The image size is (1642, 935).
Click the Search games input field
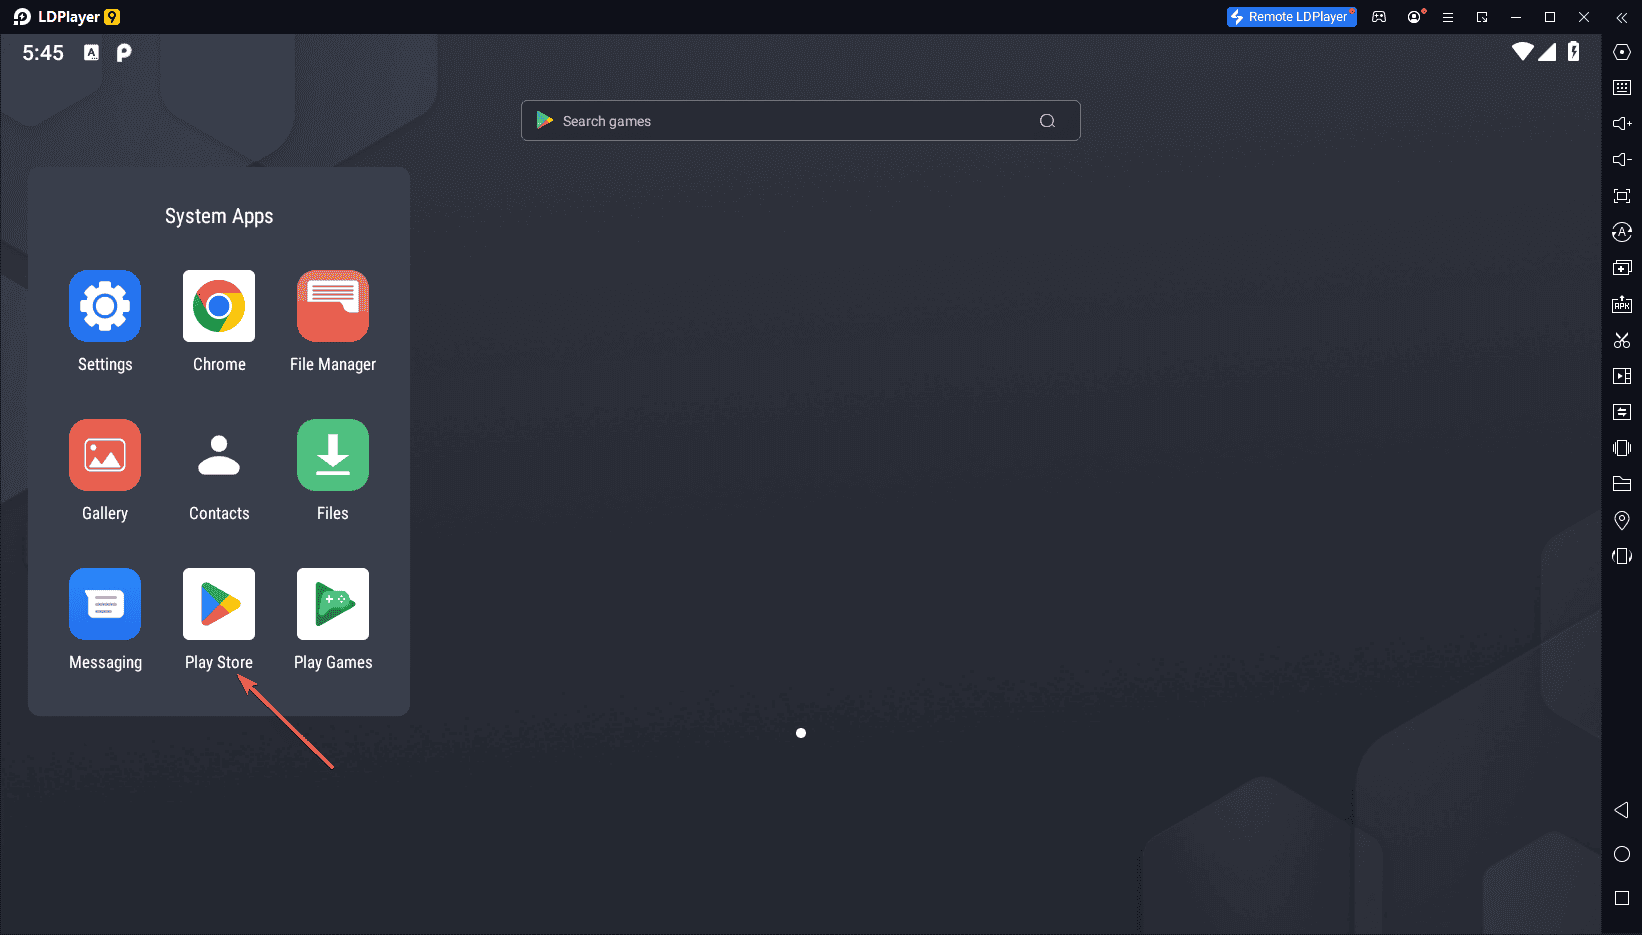click(x=800, y=121)
